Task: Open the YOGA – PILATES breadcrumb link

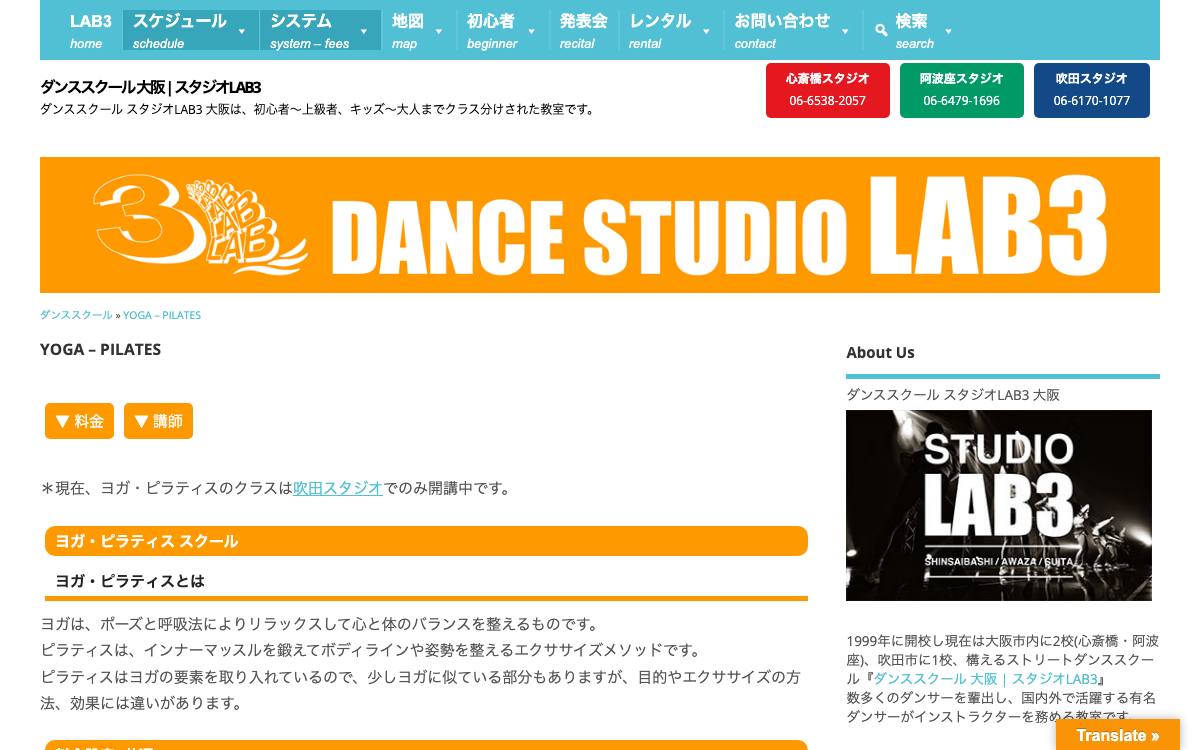Action: click(x=162, y=315)
